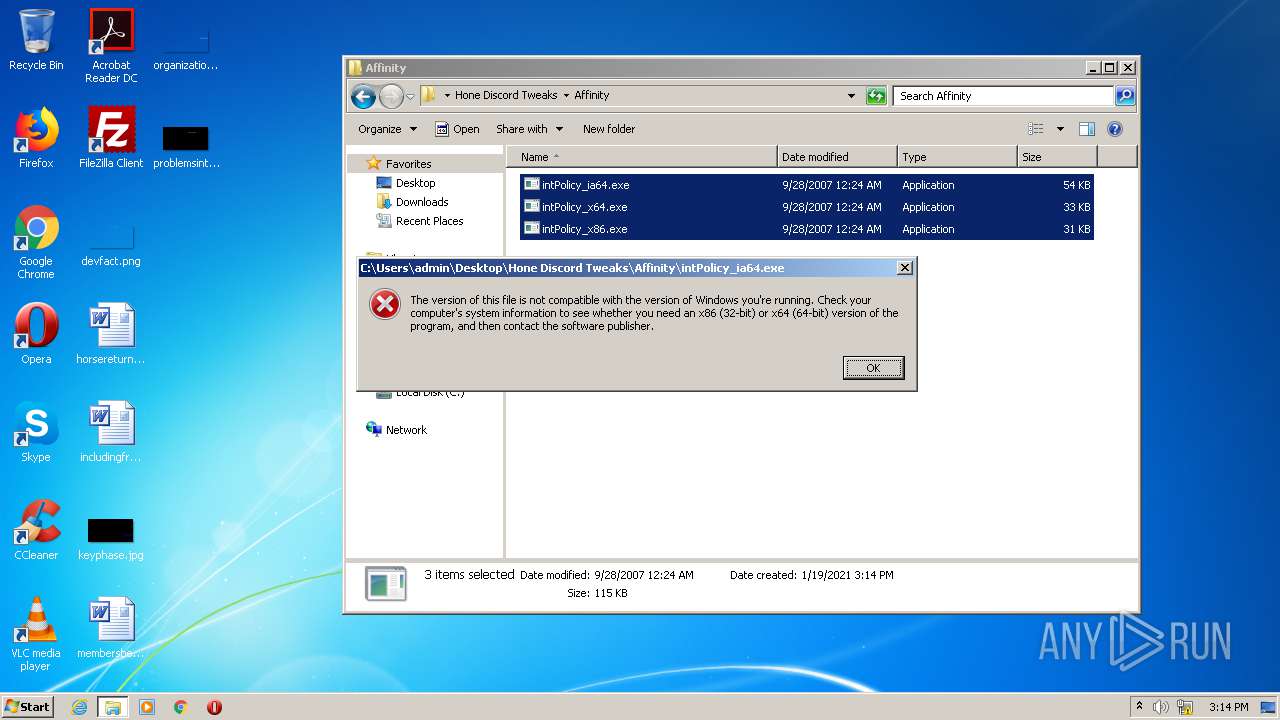Screen dimensions: 1280x720
Task: Expand address bar previous locations dropdown
Action: point(851,96)
